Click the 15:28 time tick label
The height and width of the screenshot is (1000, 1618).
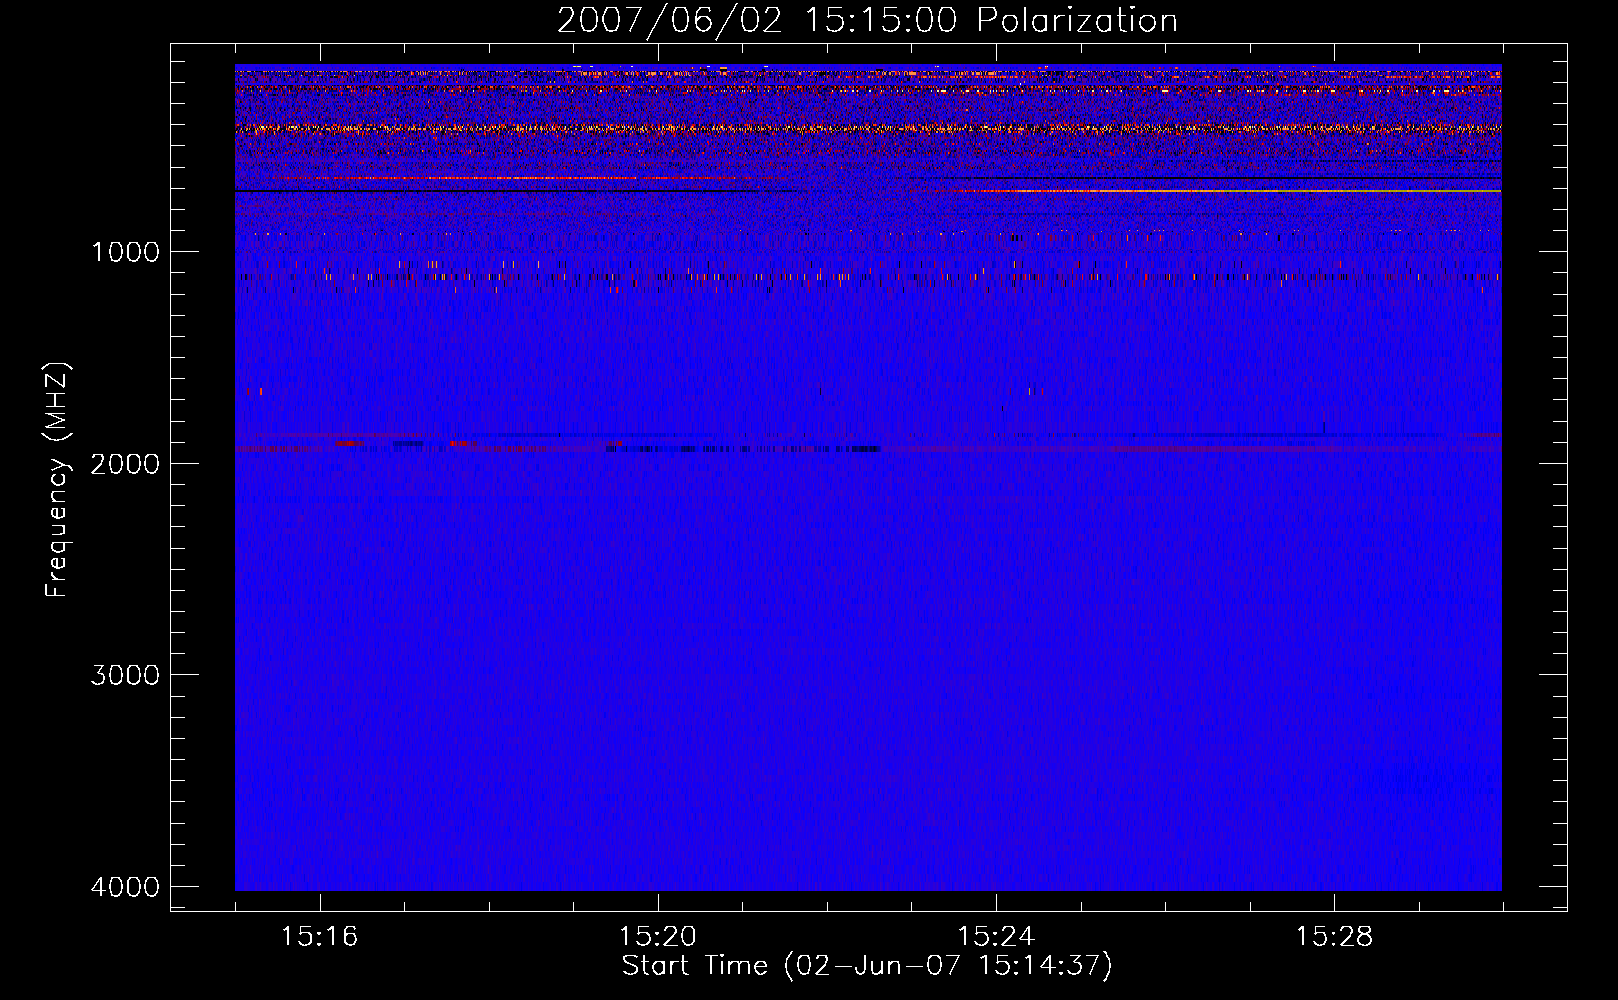(1335, 937)
